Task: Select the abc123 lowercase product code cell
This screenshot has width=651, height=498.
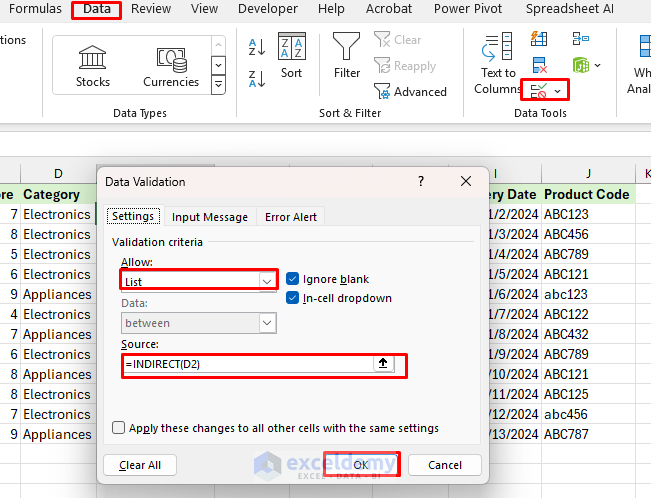Action: (588, 294)
